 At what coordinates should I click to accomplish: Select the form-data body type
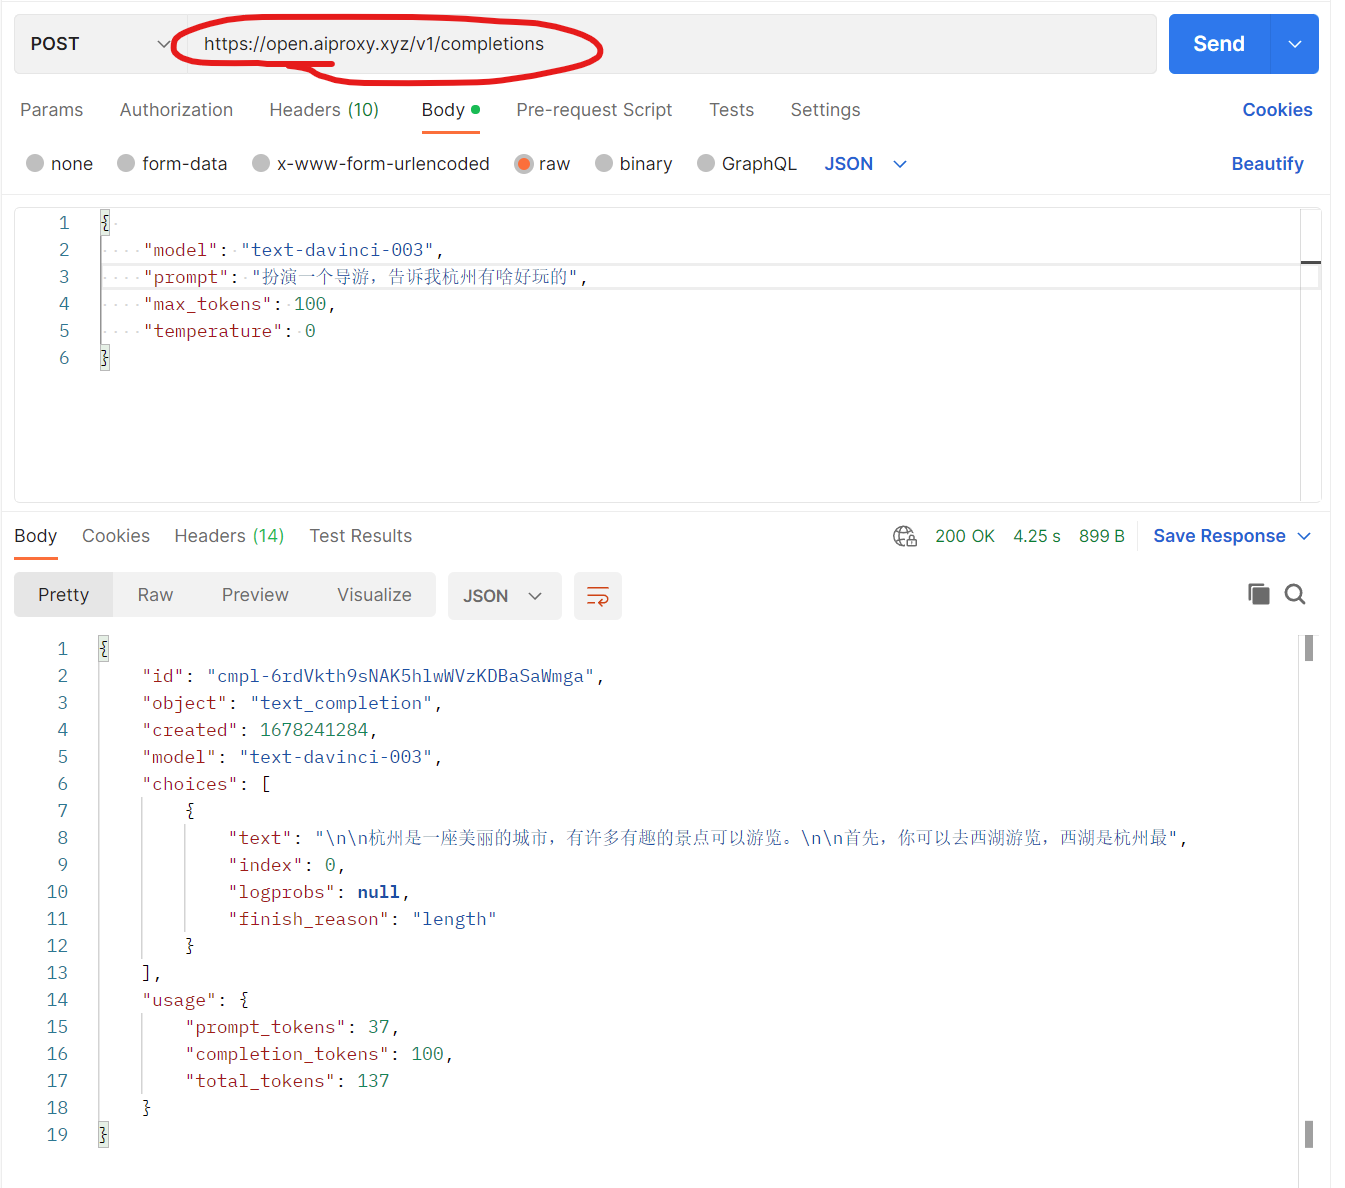[x=172, y=163]
